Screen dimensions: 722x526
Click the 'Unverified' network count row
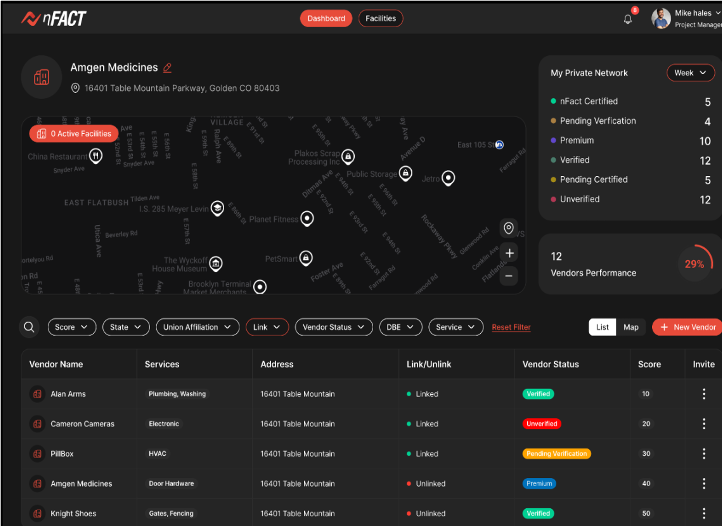pos(630,199)
